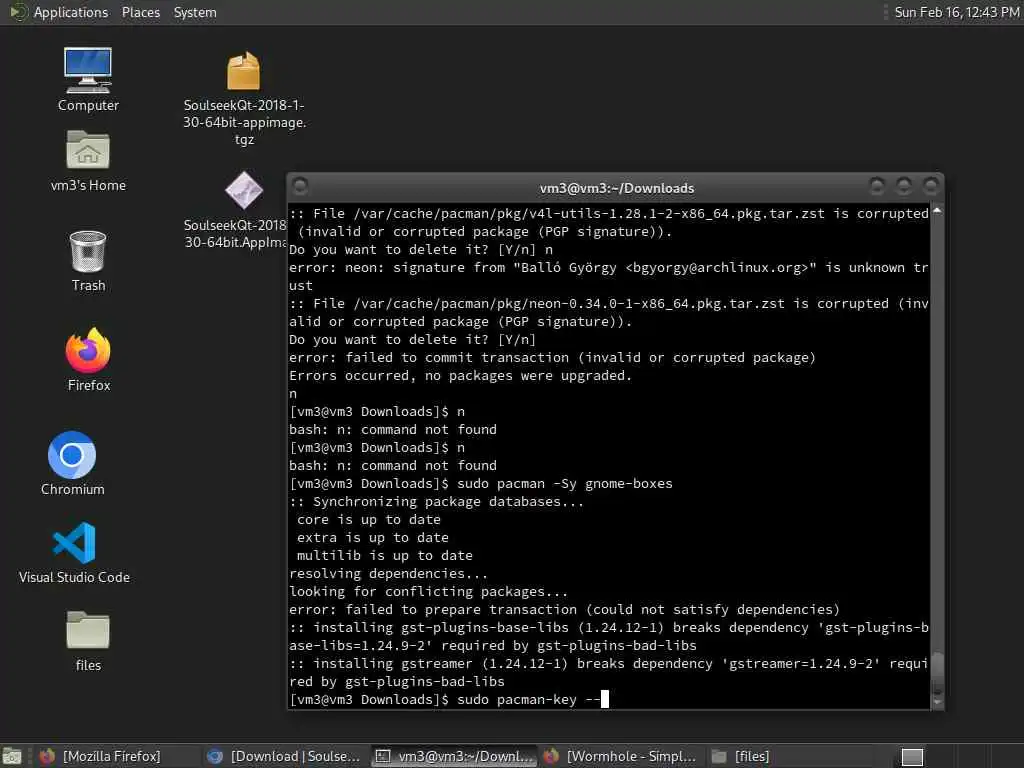This screenshot has width=1024, height=768.
Task: Click the first 'bash: n: command not found'
Action: 393,430
